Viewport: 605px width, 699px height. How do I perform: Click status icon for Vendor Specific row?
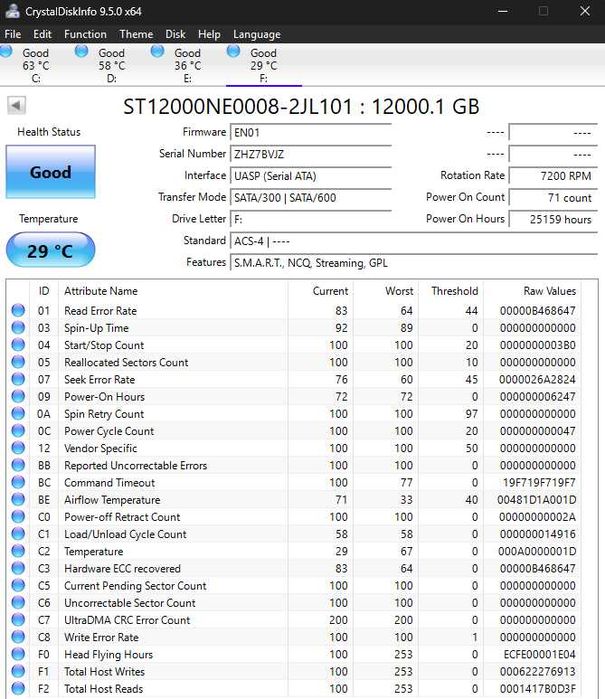click(x=18, y=448)
